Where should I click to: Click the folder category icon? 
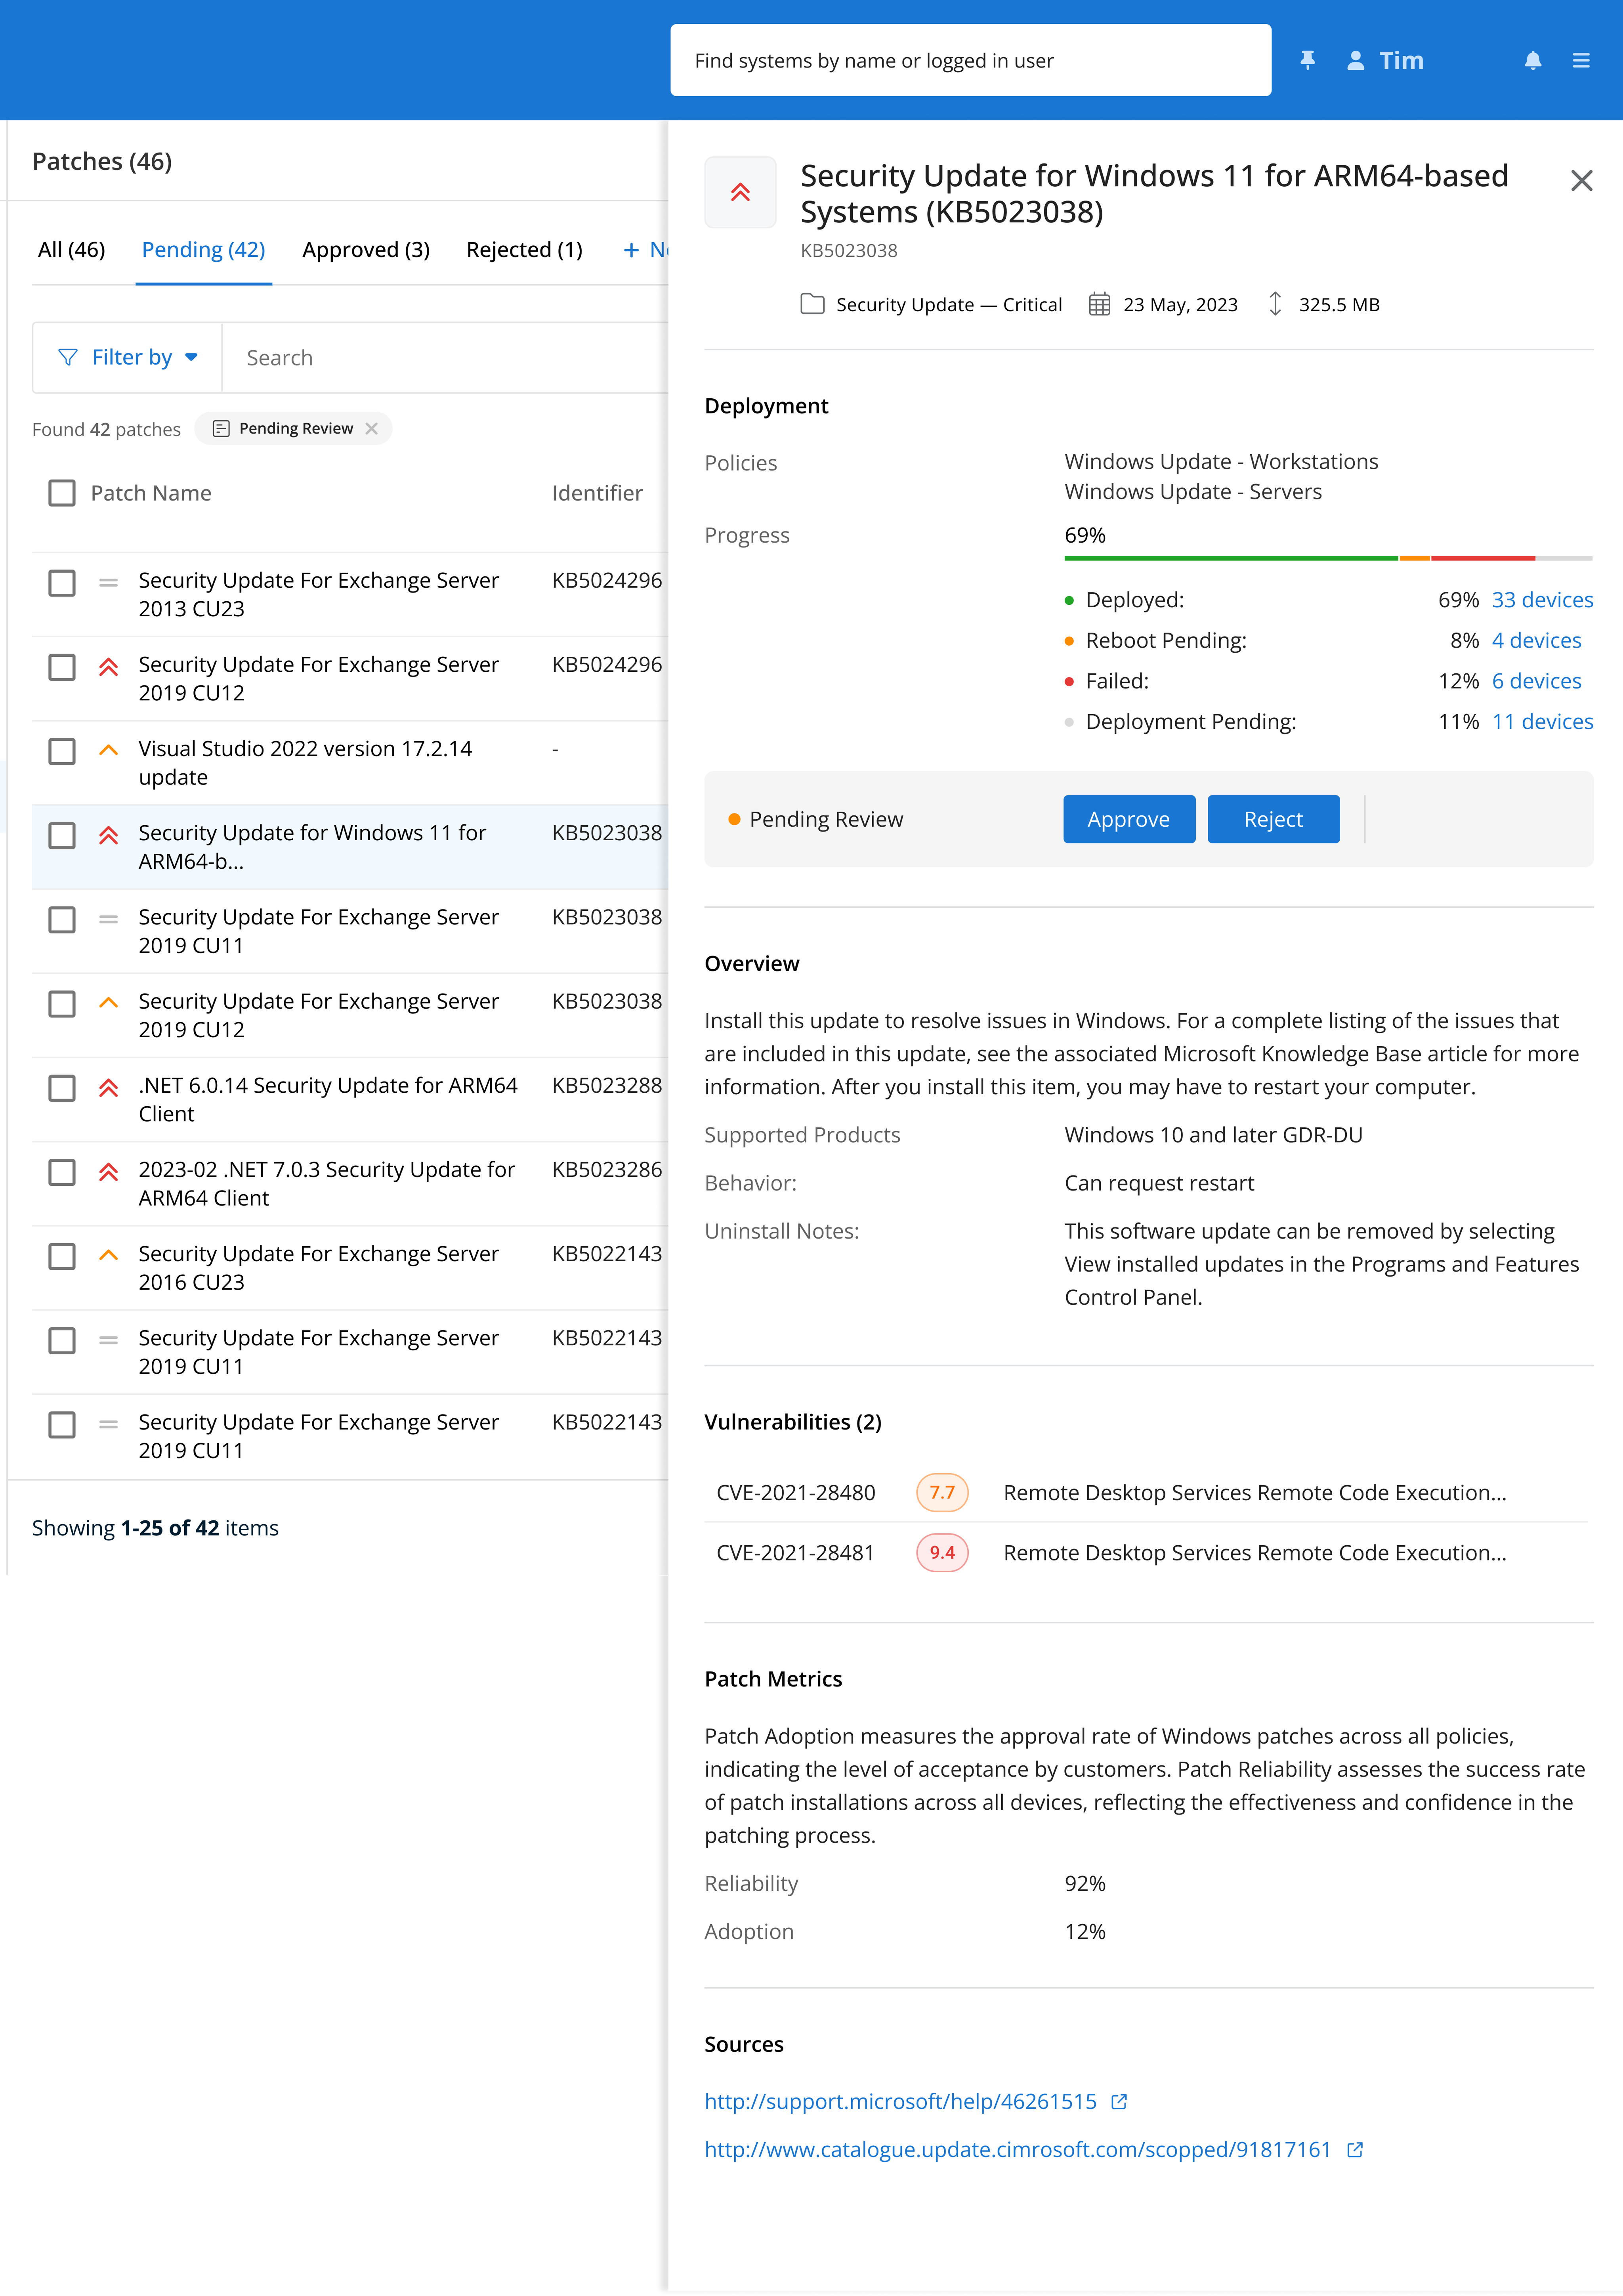point(812,304)
